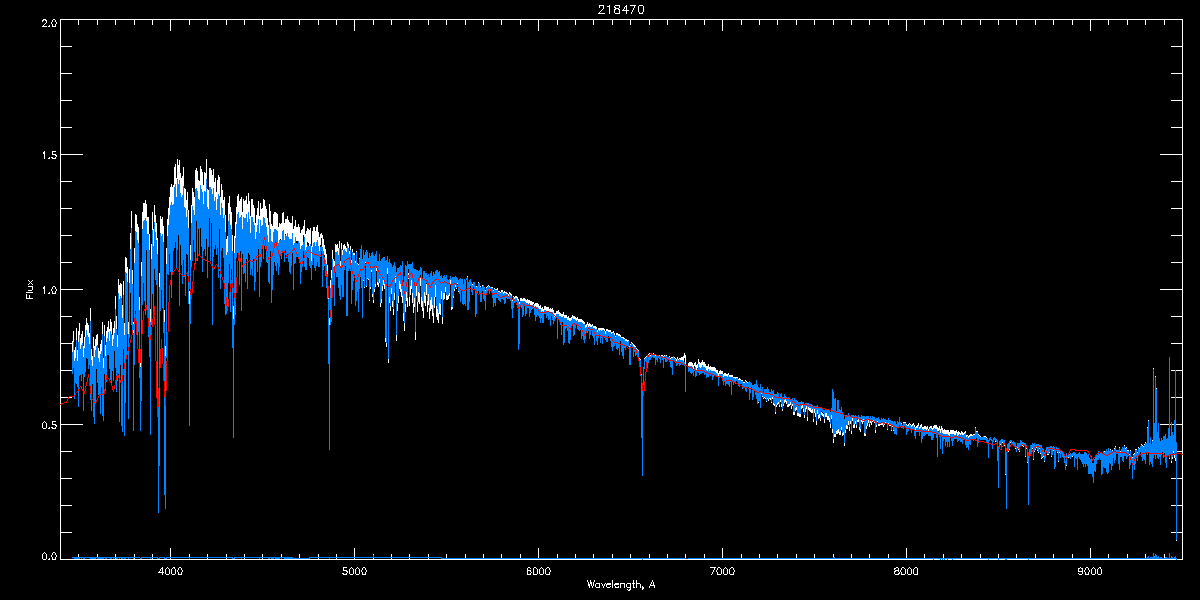Click the 4000 wavelength tick label
Image resolution: width=1200 pixels, height=600 pixels.
tap(171, 571)
